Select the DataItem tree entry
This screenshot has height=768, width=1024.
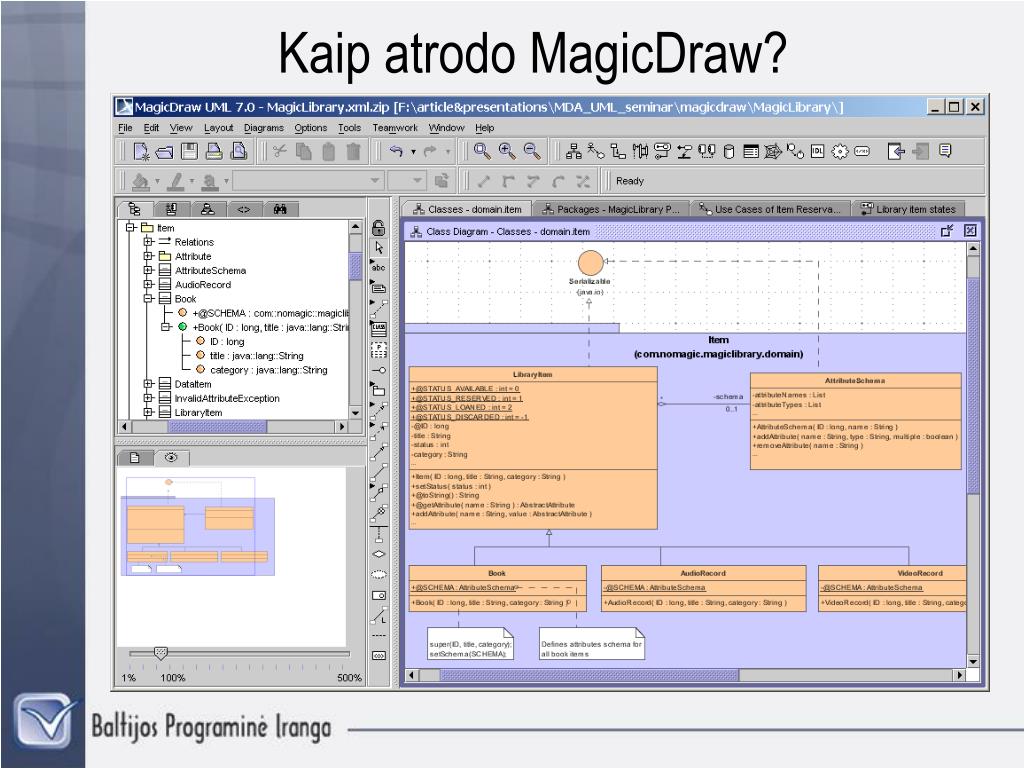pyautogui.click(x=193, y=384)
